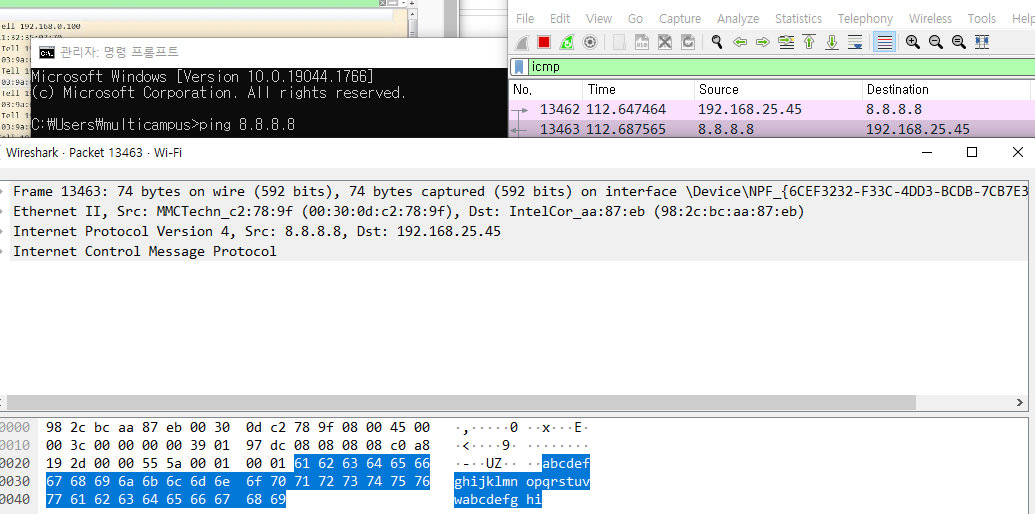Click highlighted hex bytes in 0040 row
The image size is (1035, 514).
click(x=166, y=499)
